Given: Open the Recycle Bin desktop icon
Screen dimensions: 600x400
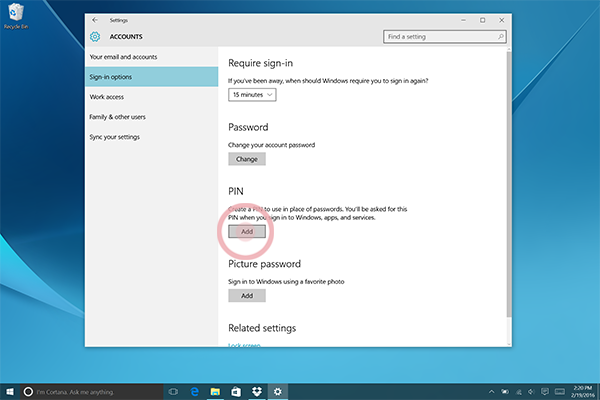Looking at the screenshot, I should click(x=16, y=16).
